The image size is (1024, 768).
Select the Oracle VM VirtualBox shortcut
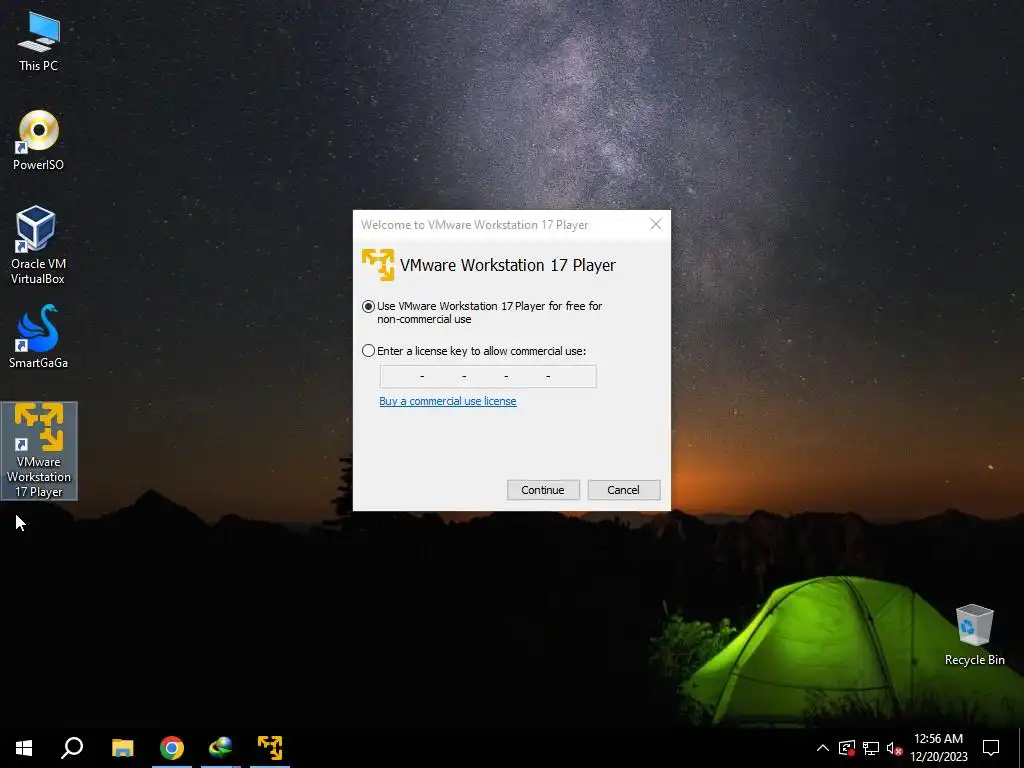point(39,245)
